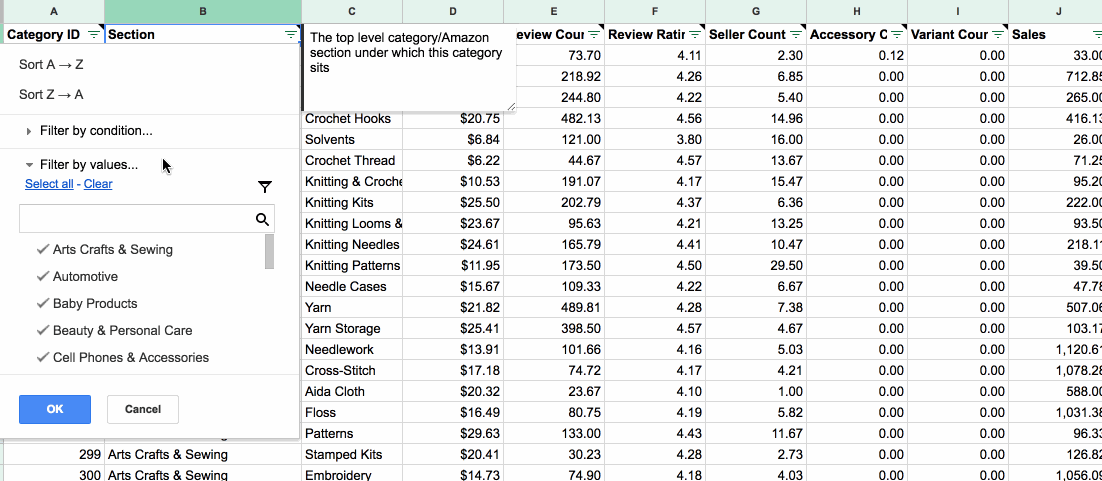Choose Sort Z → A option

[51, 94]
